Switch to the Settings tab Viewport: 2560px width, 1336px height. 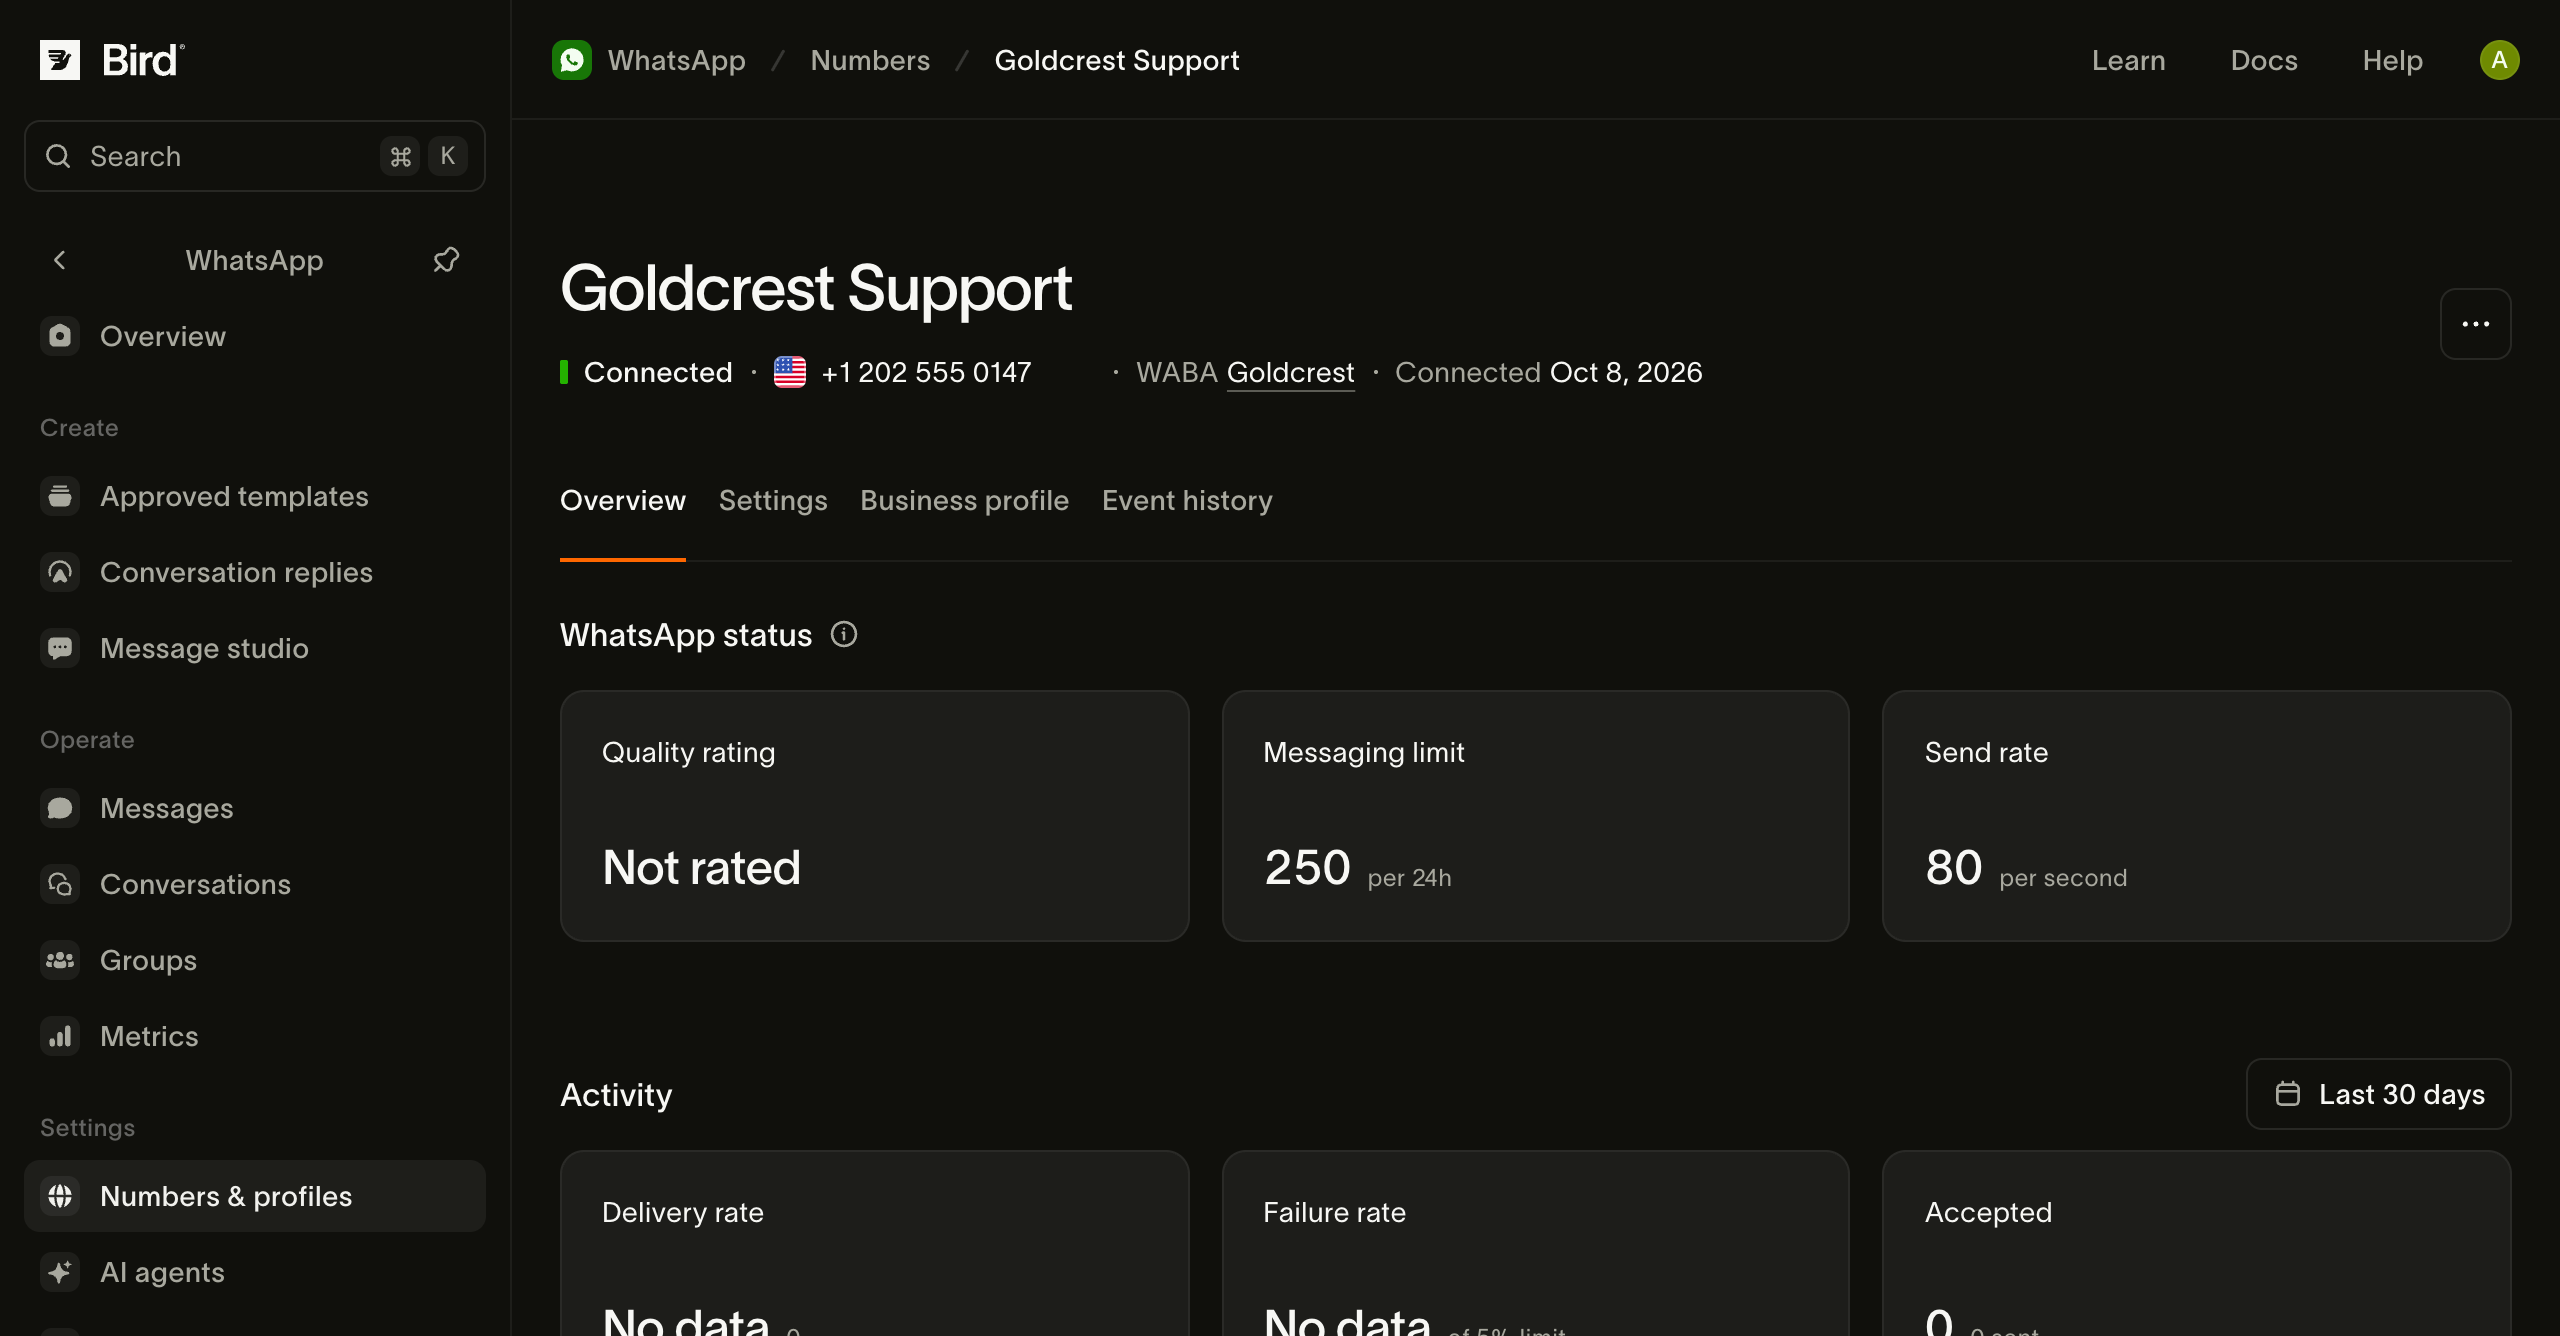point(773,500)
